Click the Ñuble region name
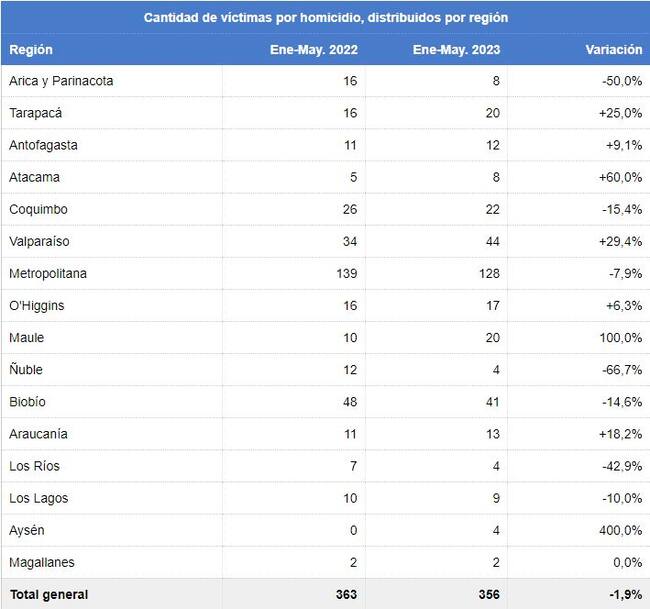This screenshot has height=609, width=650. click(x=26, y=370)
